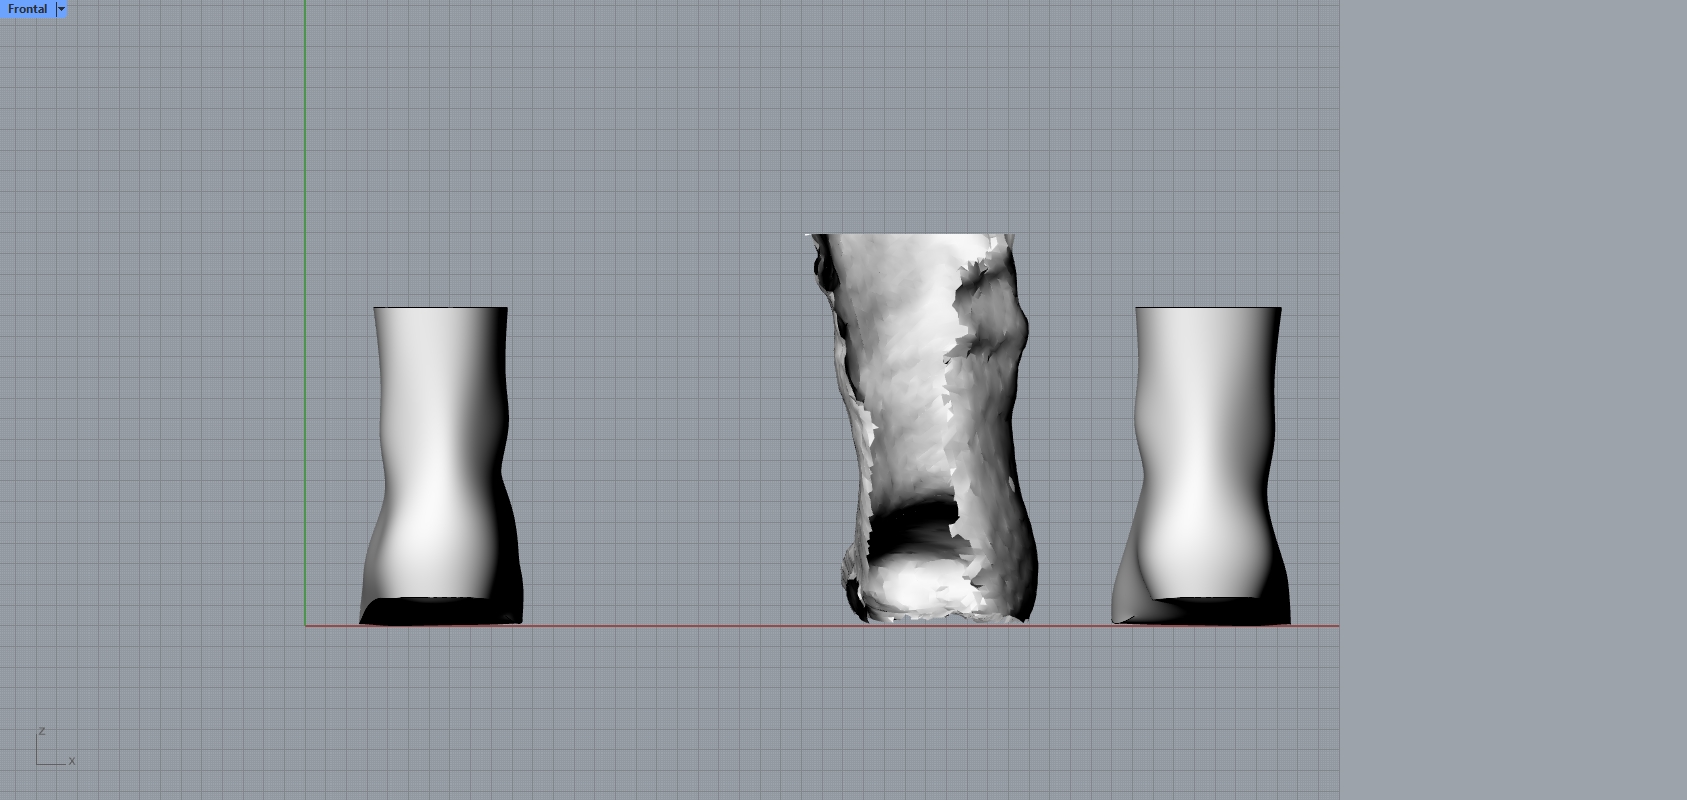Click the flat top edge of scanned mesh
Viewport: 1687px width, 800px height.
910,235
